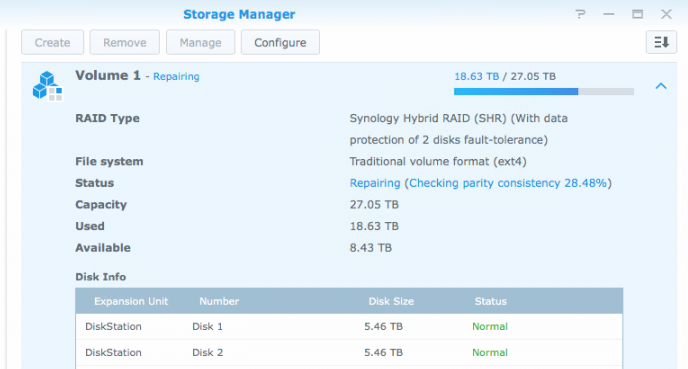The image size is (688, 369).
Task: Collapse Volume 1 with the chevron arrow
Action: (661, 86)
